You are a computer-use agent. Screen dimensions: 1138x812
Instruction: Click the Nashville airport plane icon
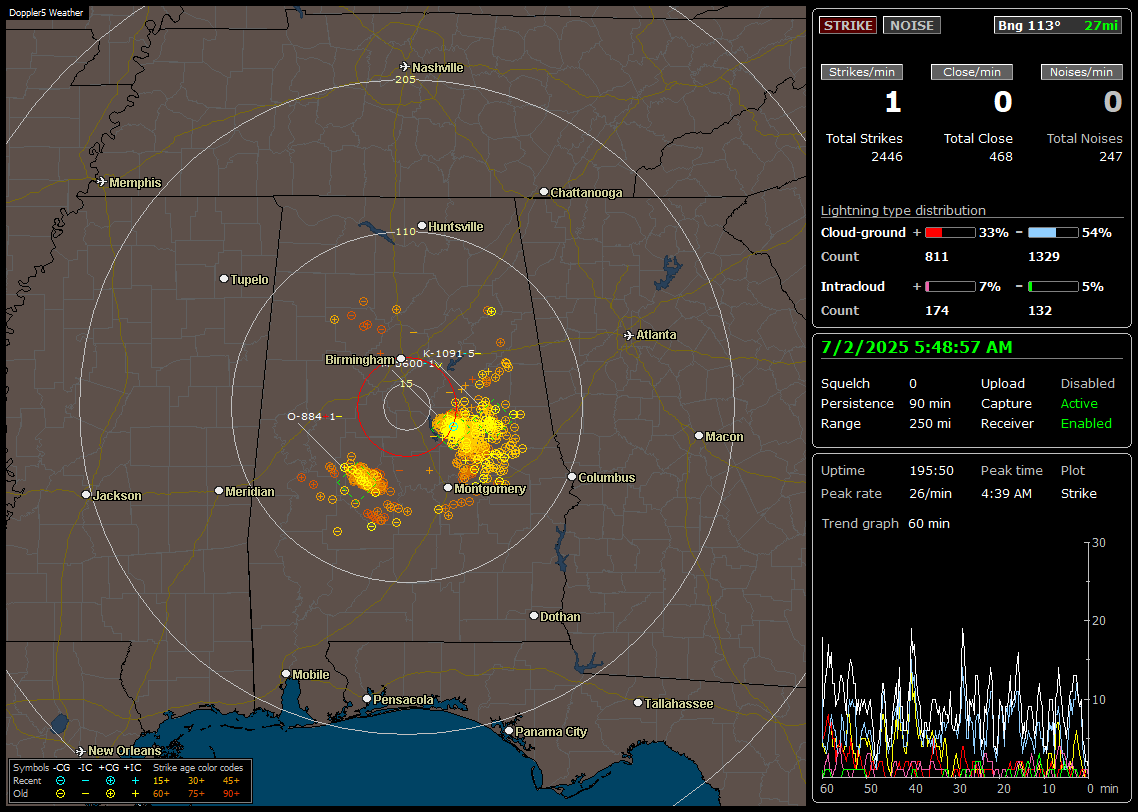click(x=404, y=67)
